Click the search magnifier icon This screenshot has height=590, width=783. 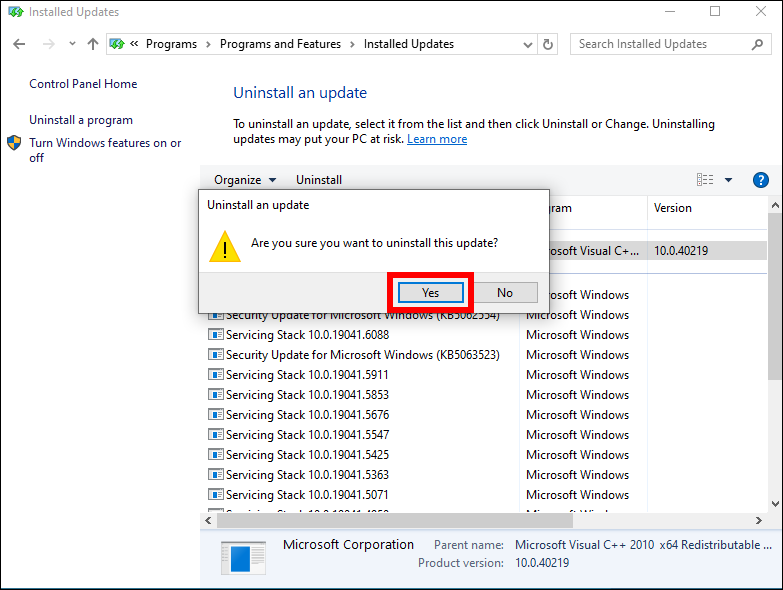click(x=757, y=44)
